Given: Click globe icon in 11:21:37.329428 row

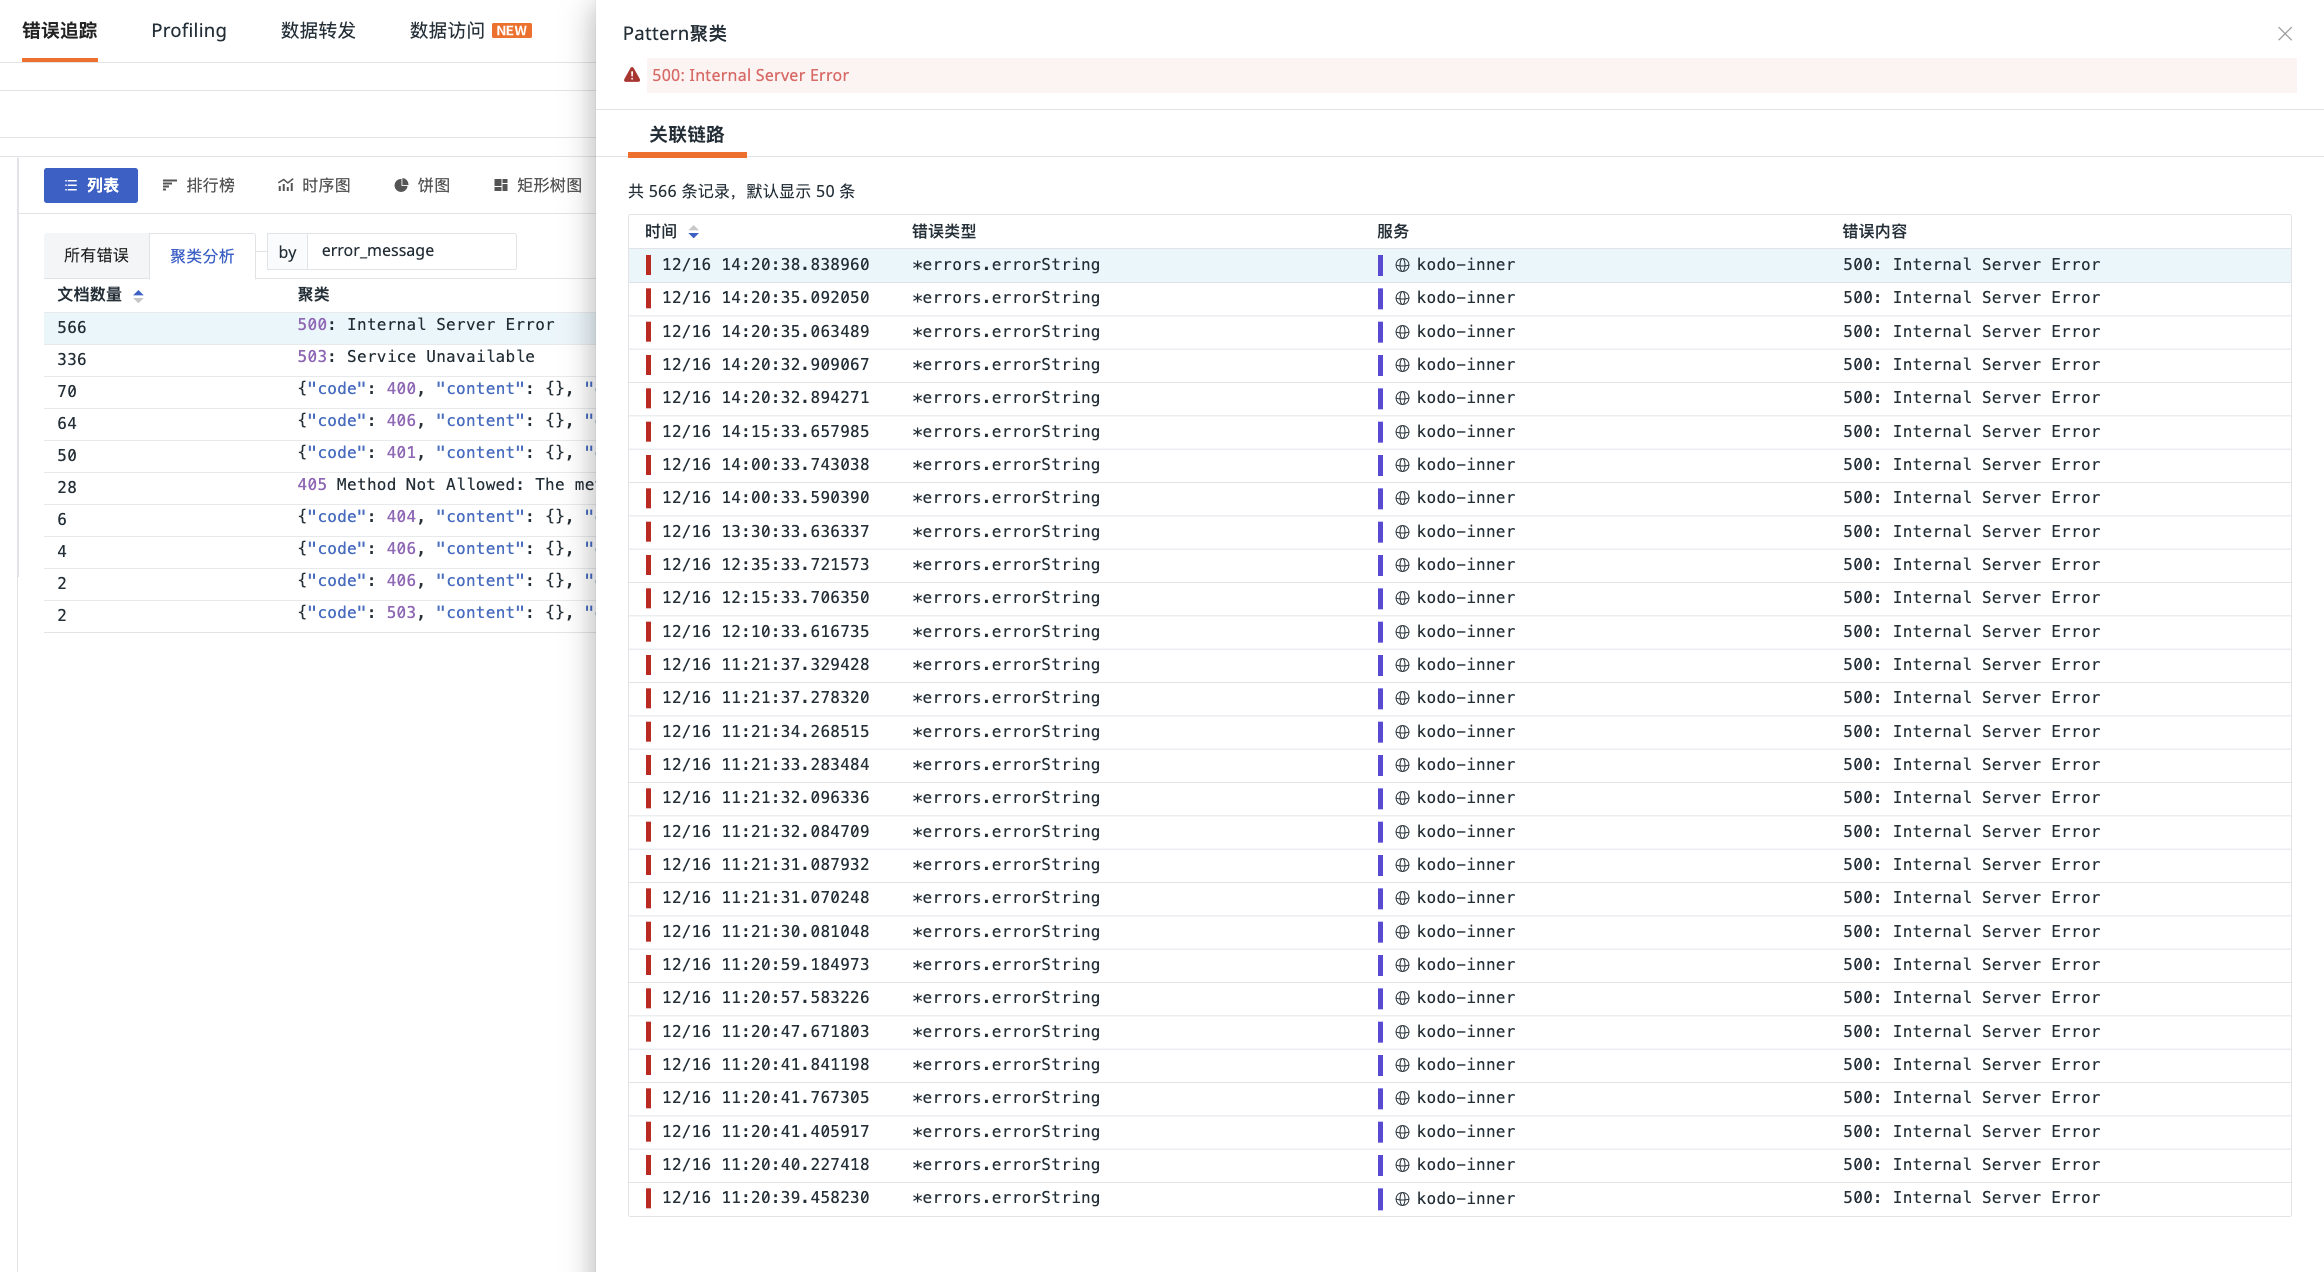Looking at the screenshot, I should [x=1402, y=665].
